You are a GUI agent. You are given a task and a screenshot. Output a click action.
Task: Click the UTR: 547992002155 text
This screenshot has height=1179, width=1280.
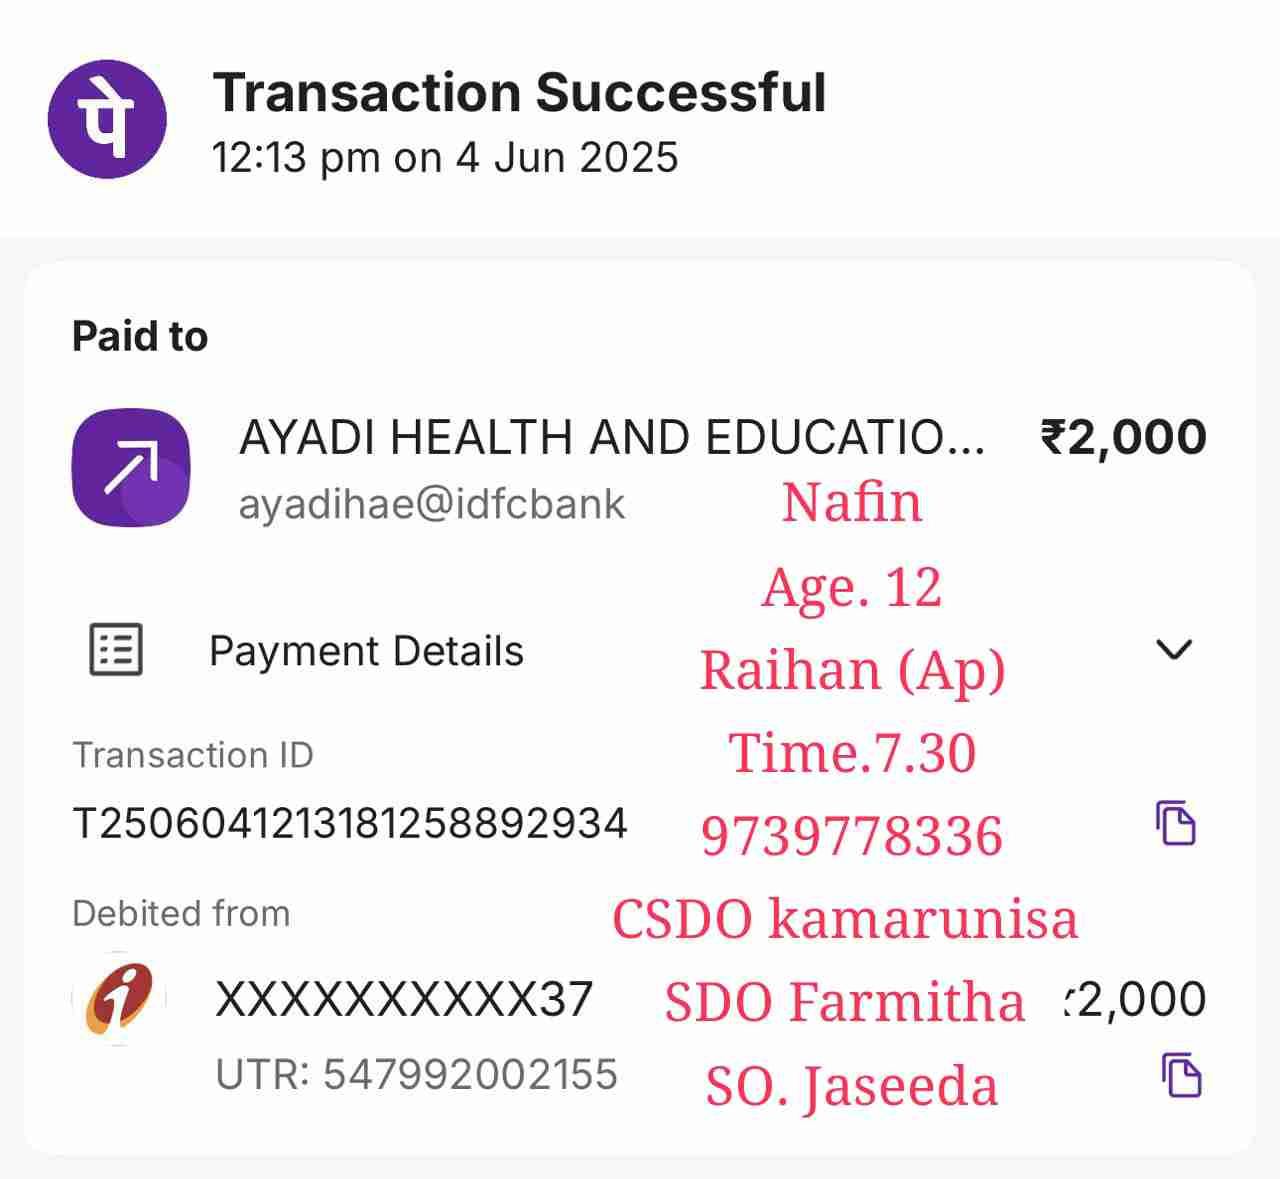(416, 1075)
